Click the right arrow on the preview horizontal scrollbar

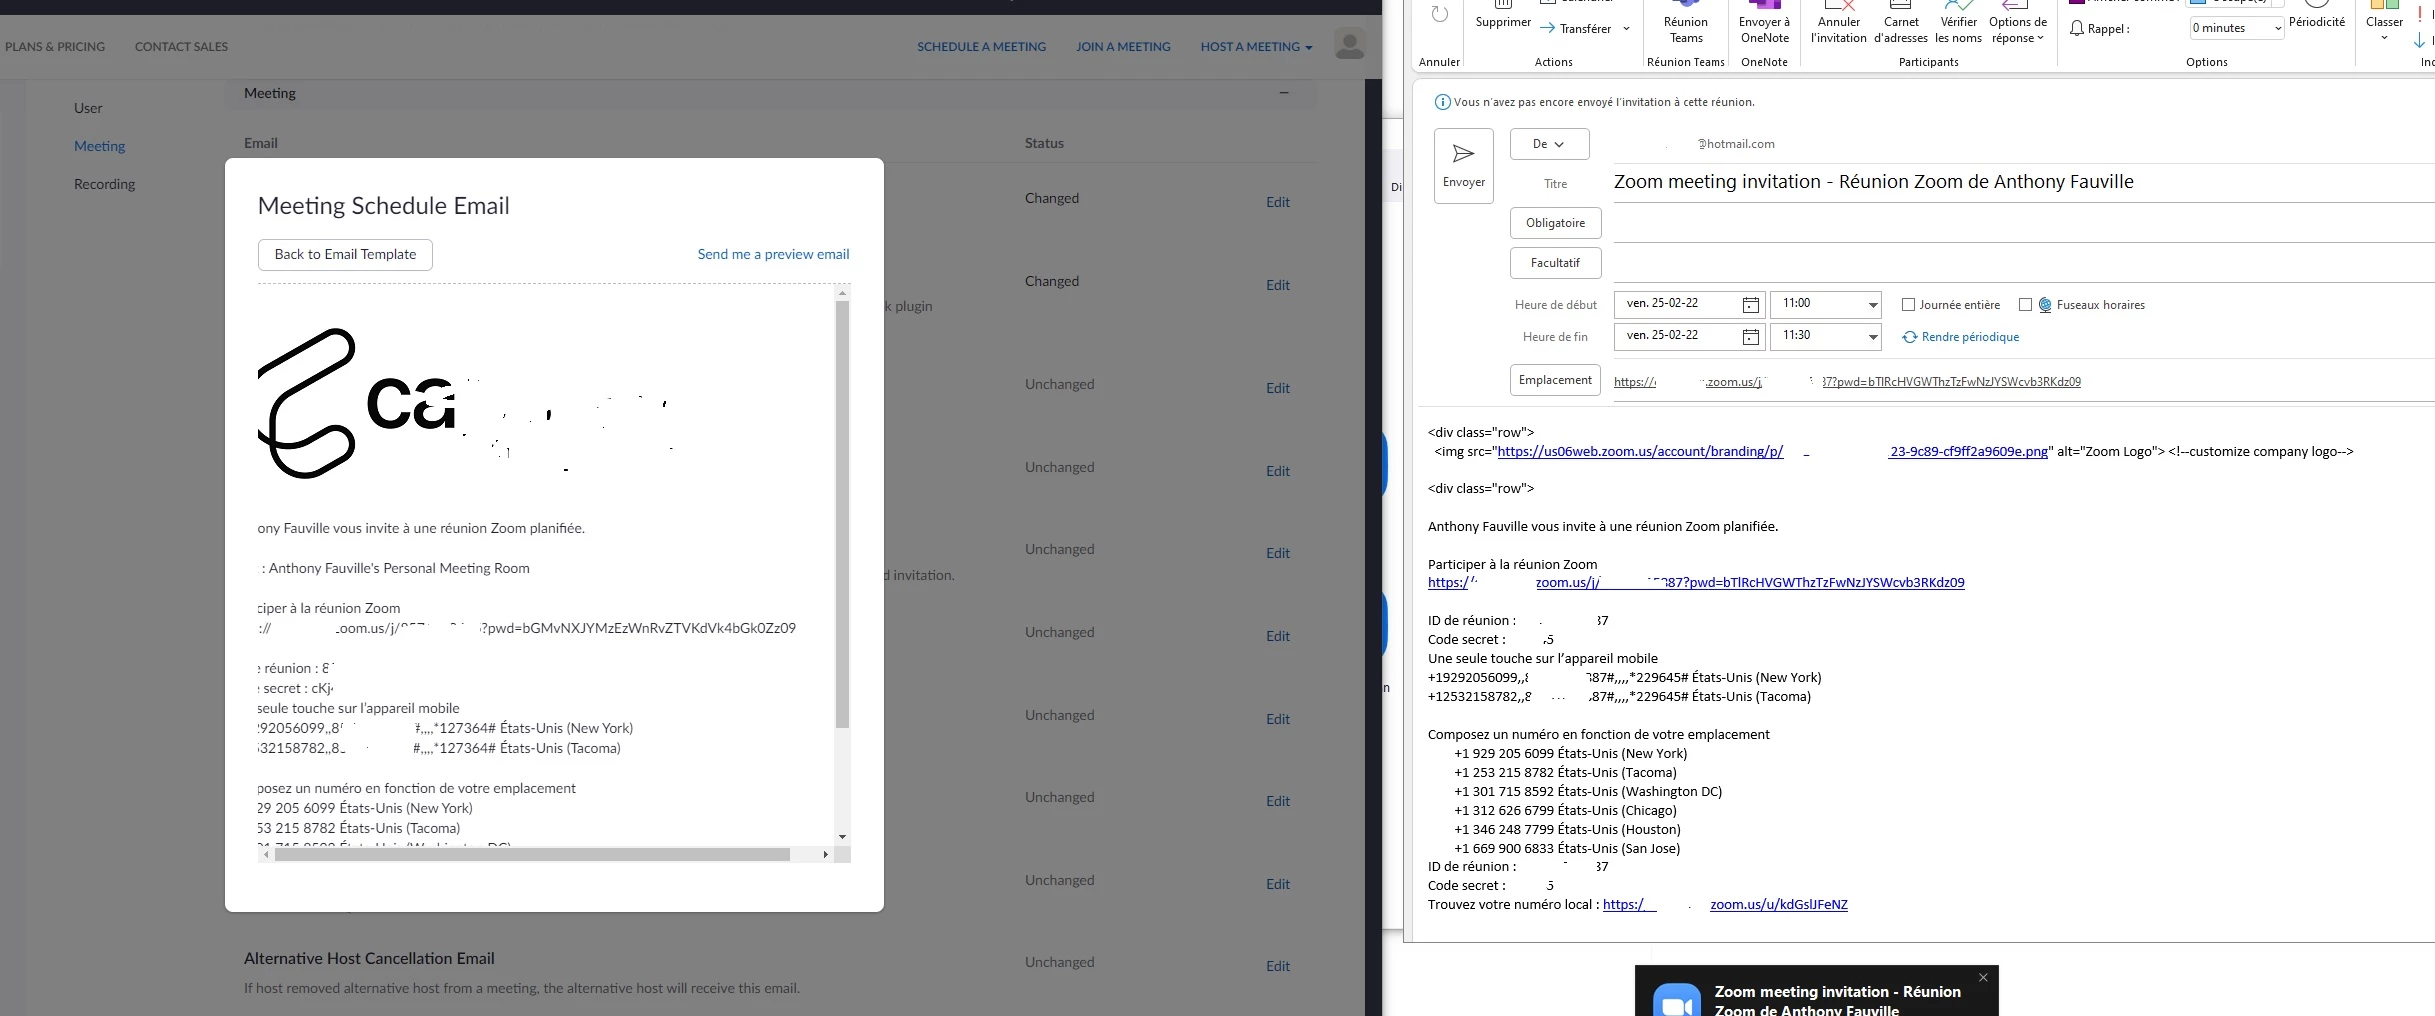click(825, 855)
